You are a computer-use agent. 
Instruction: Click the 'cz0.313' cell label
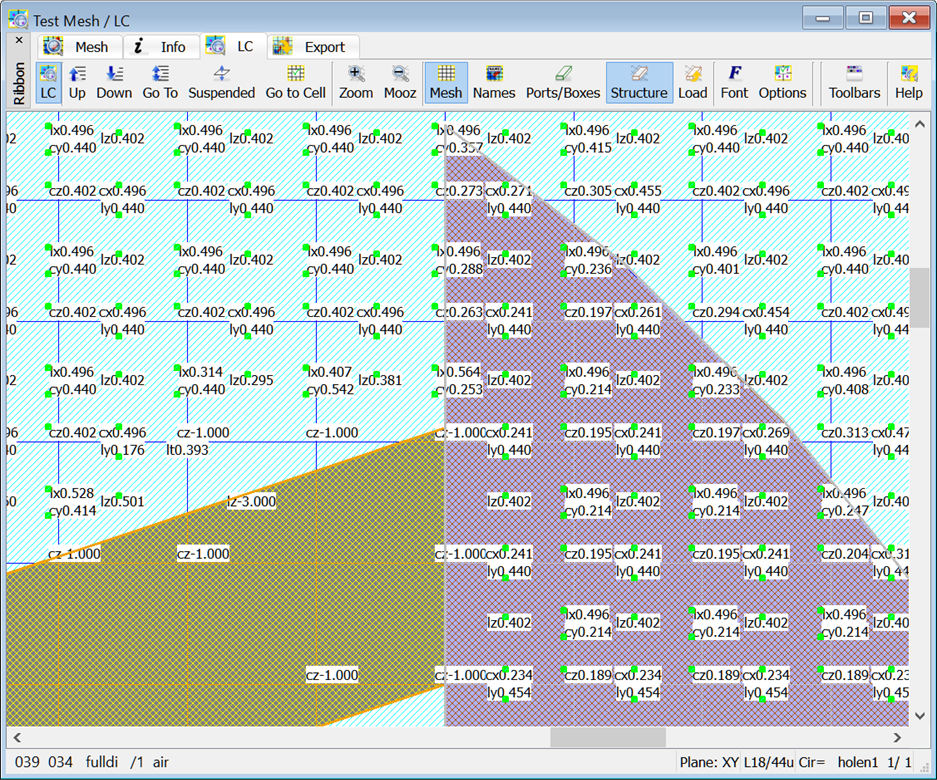[845, 432]
